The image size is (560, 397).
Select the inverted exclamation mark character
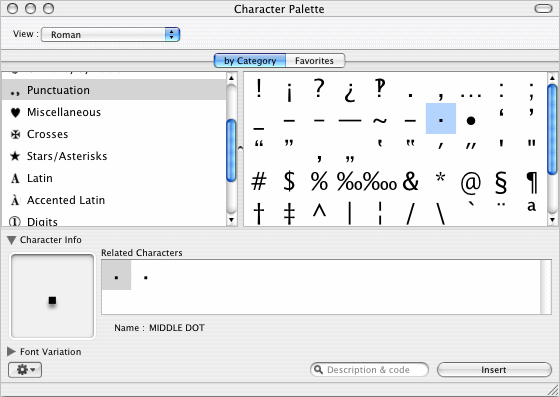coord(289,92)
